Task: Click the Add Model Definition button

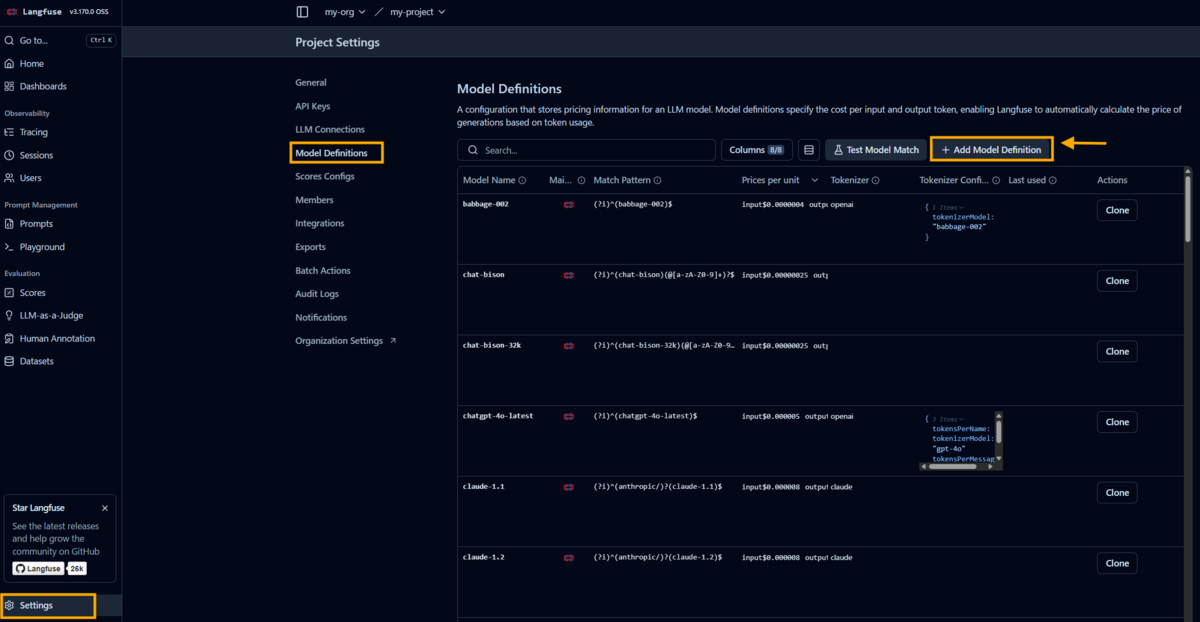Action: [x=991, y=150]
